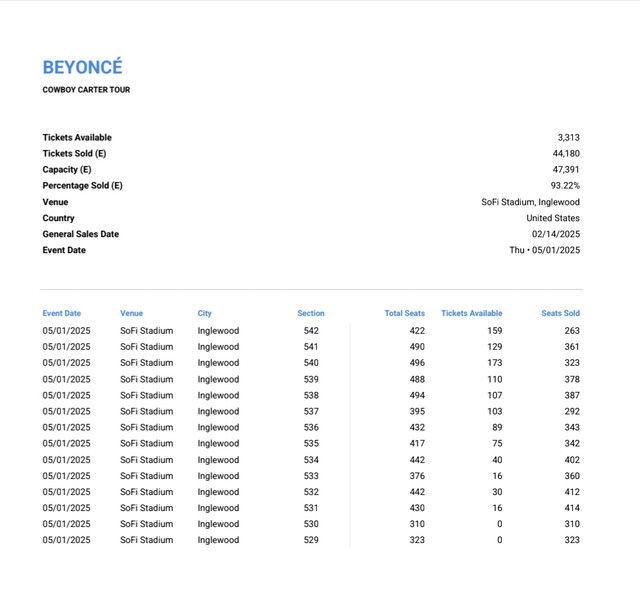
Task: Select section number 529 cell
Action: coord(311,540)
